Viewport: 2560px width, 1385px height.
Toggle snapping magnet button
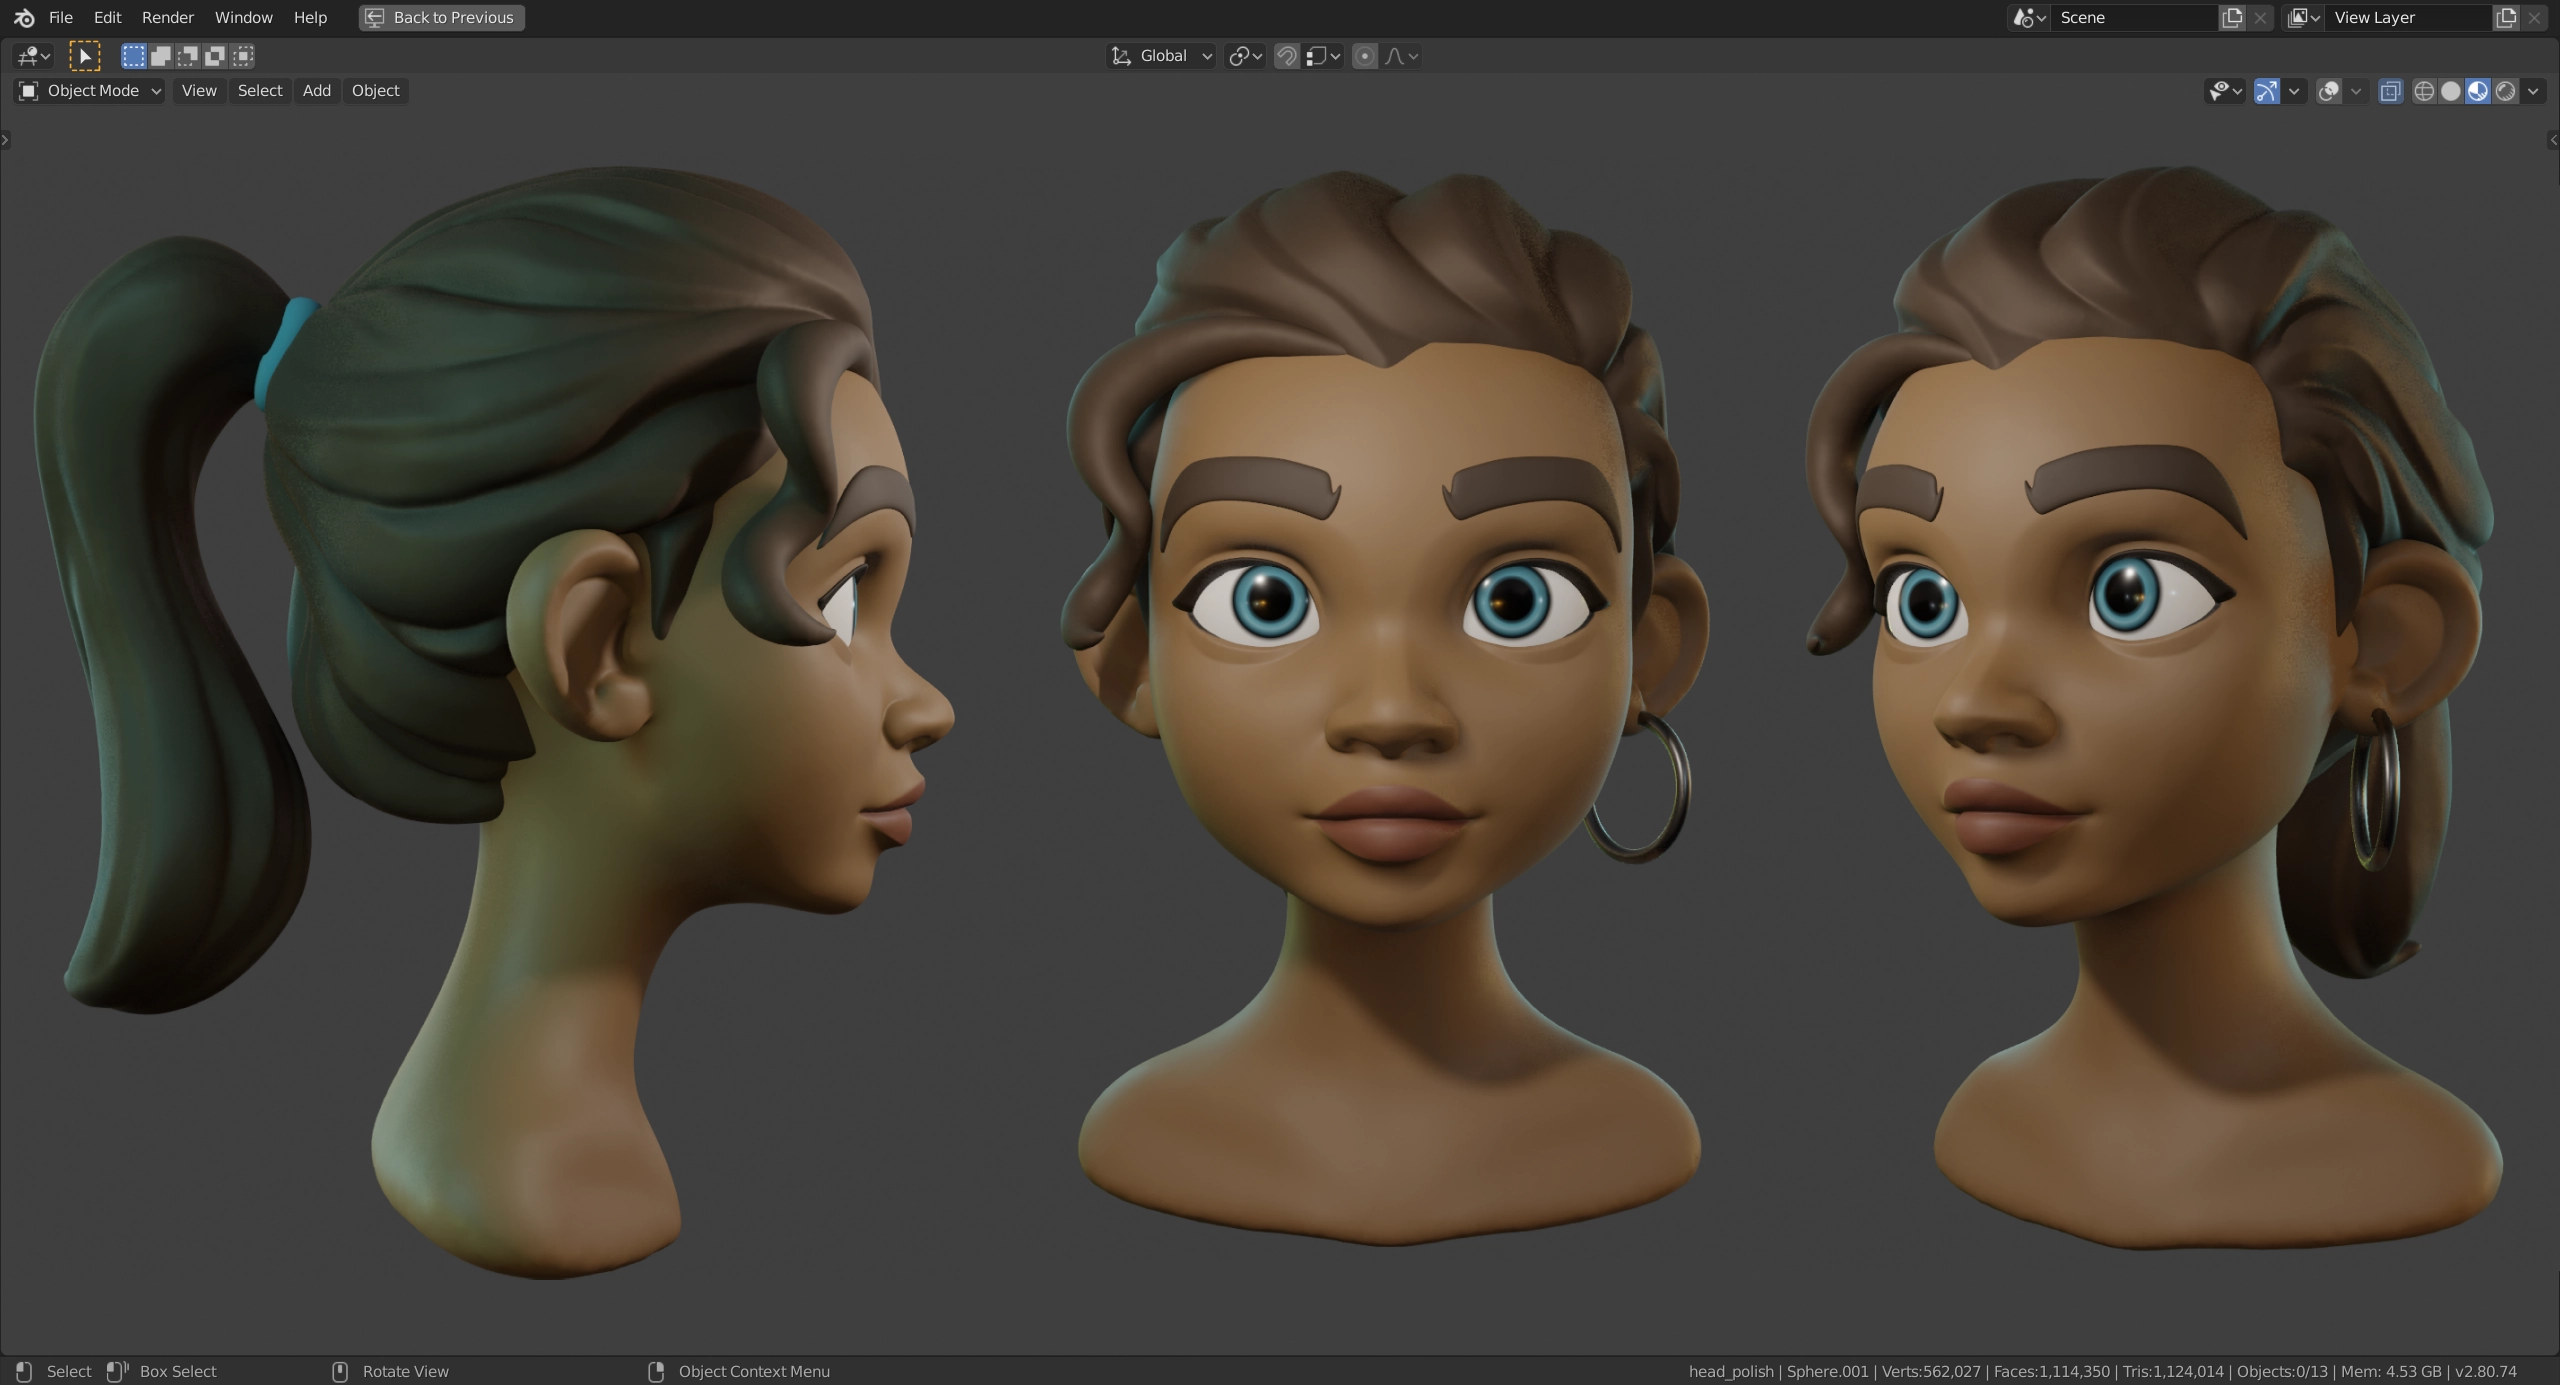click(x=1287, y=56)
